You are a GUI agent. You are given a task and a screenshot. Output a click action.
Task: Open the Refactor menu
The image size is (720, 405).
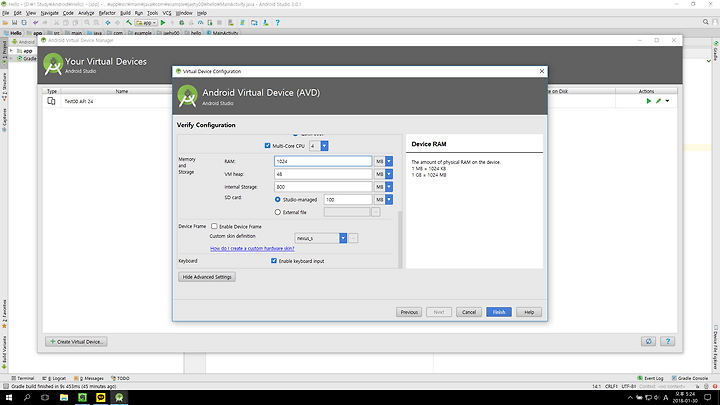coord(107,13)
